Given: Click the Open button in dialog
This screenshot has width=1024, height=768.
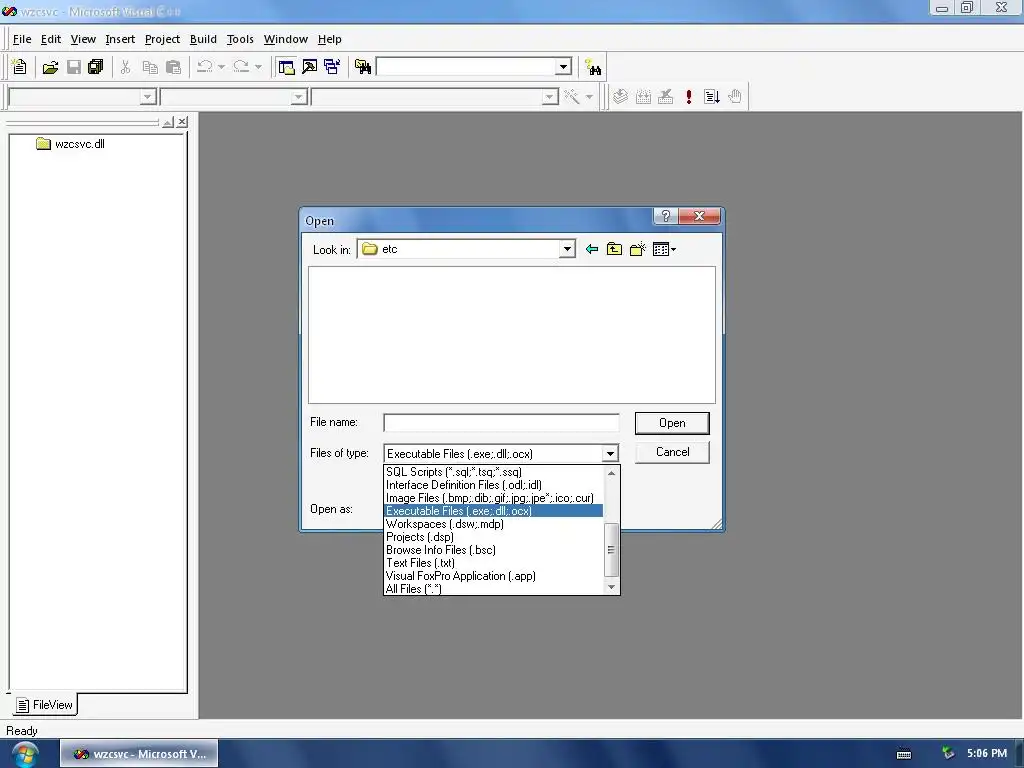Looking at the screenshot, I should click(672, 423).
